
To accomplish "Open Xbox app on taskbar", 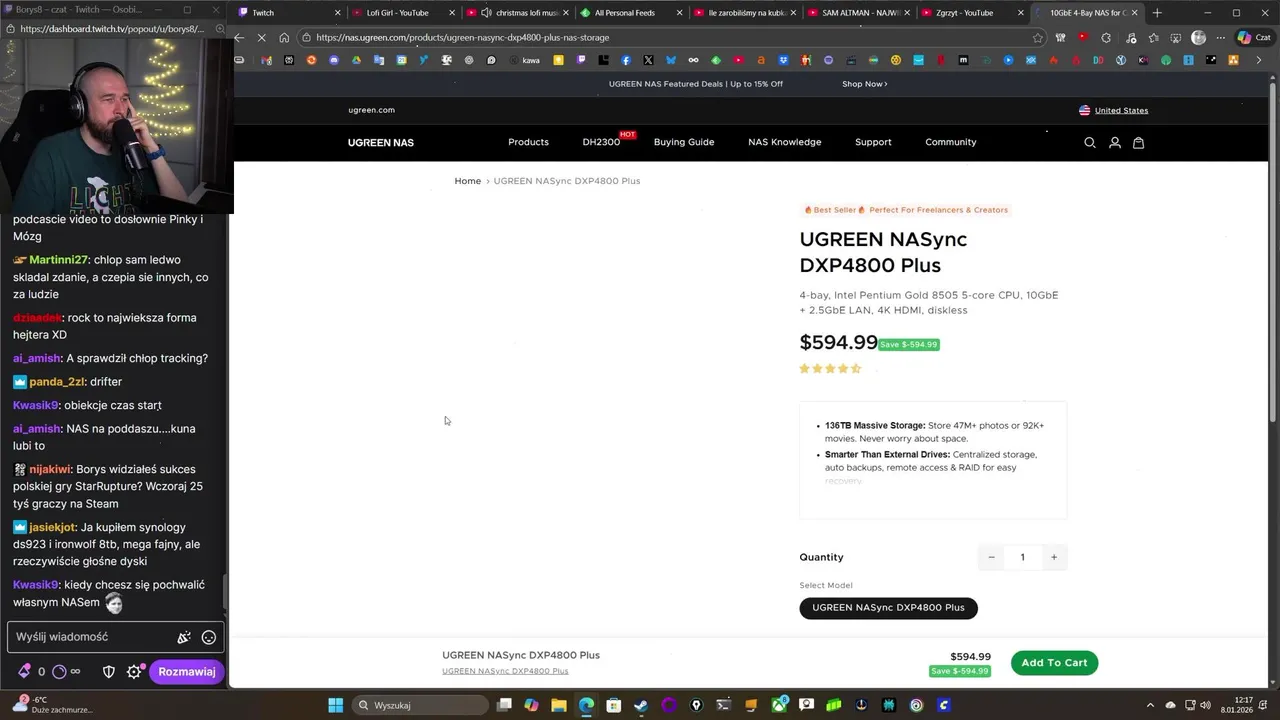I will pyautogui.click(x=779, y=705).
